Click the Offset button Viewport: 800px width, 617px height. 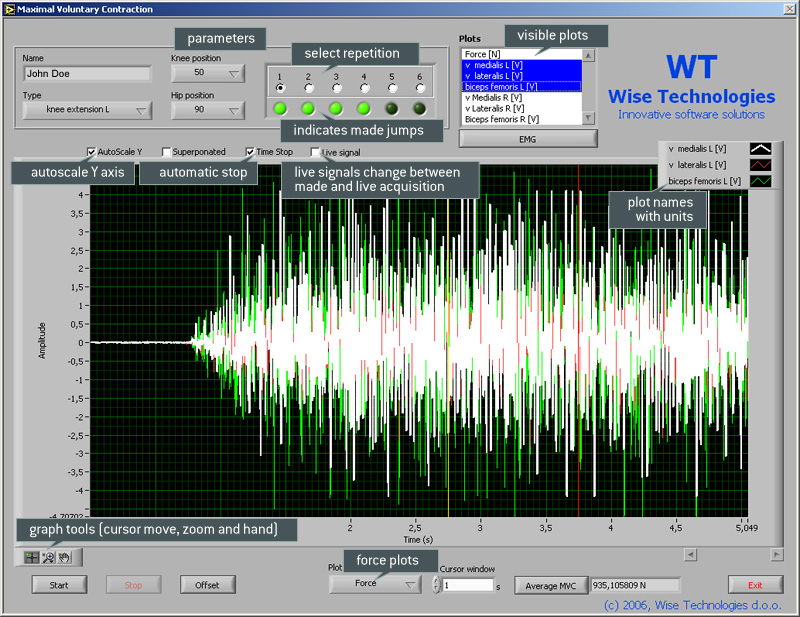tap(208, 585)
